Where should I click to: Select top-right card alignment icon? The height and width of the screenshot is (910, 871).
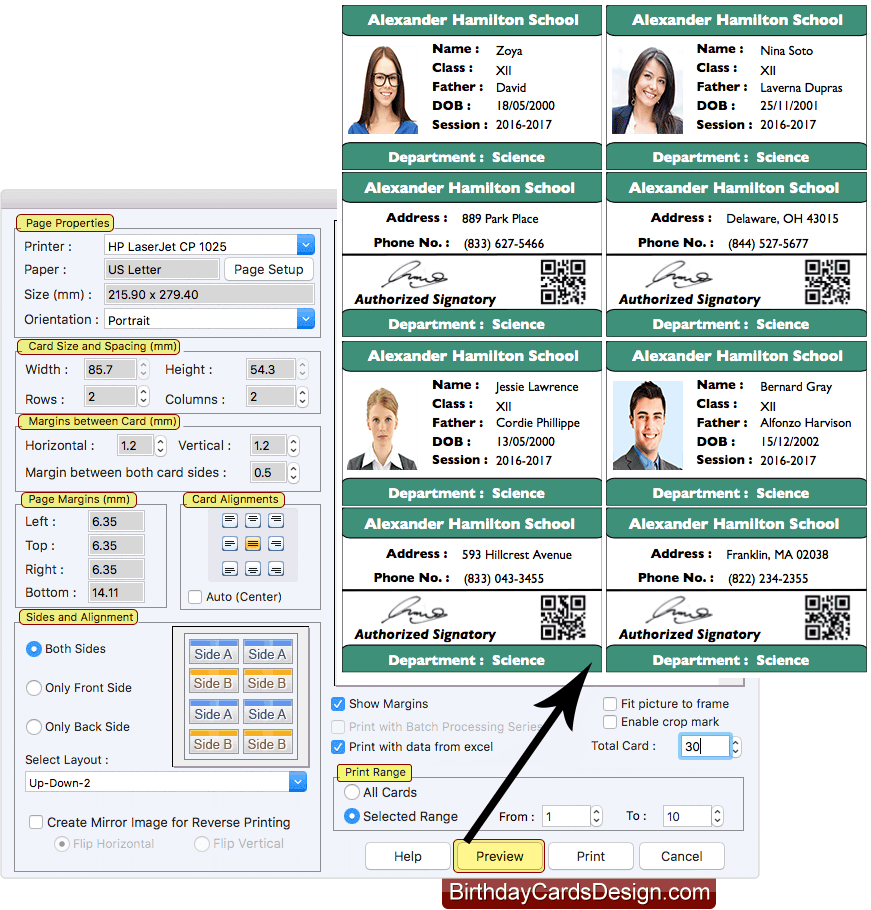[276, 520]
